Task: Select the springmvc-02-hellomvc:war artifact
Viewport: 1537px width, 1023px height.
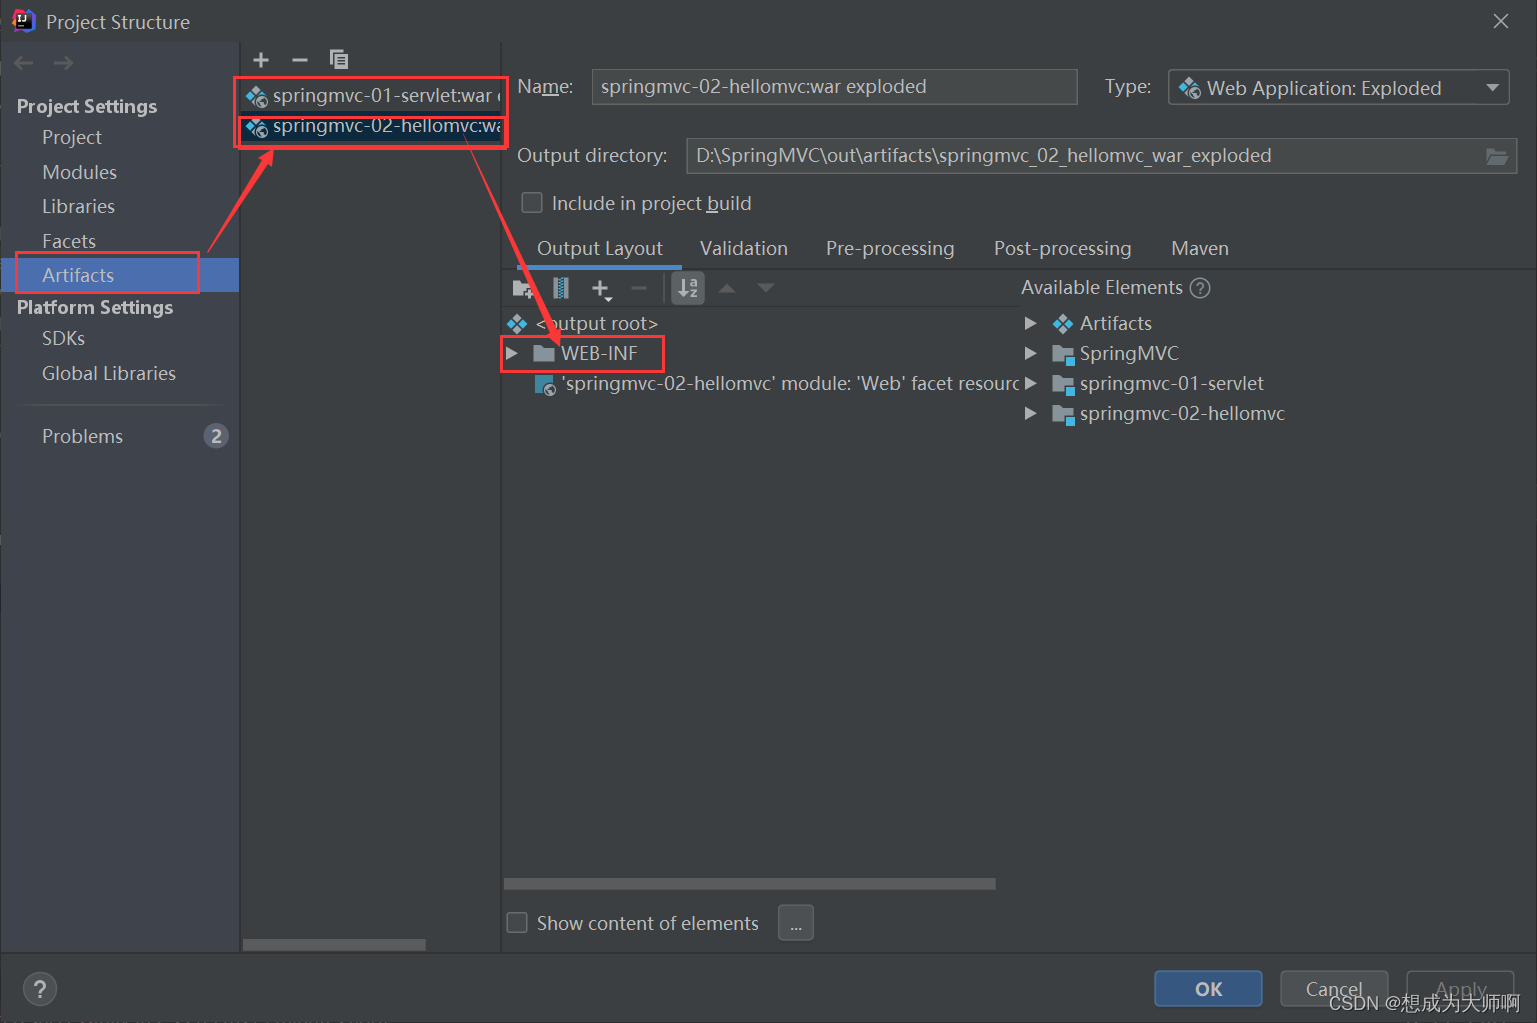Action: (x=371, y=126)
